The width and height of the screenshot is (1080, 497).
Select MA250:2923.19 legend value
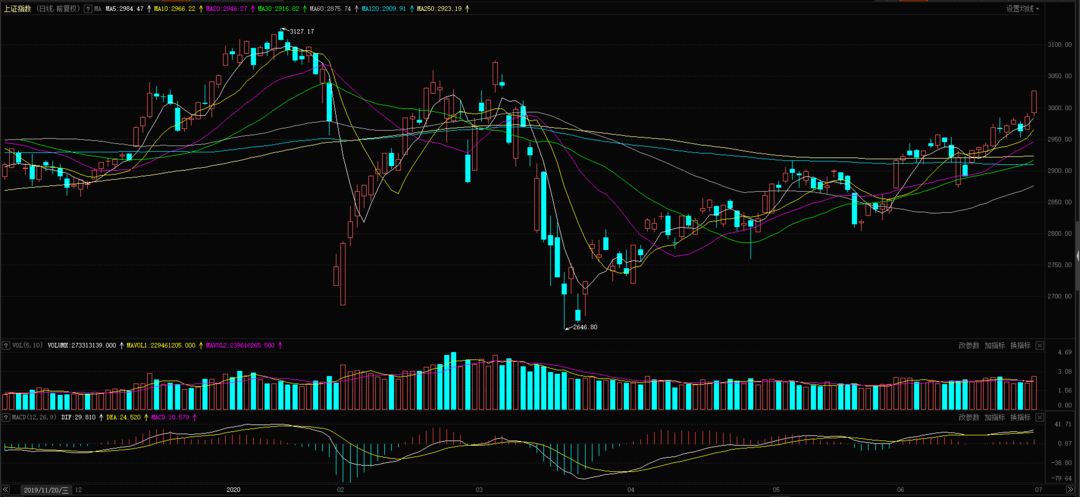click(x=439, y=9)
